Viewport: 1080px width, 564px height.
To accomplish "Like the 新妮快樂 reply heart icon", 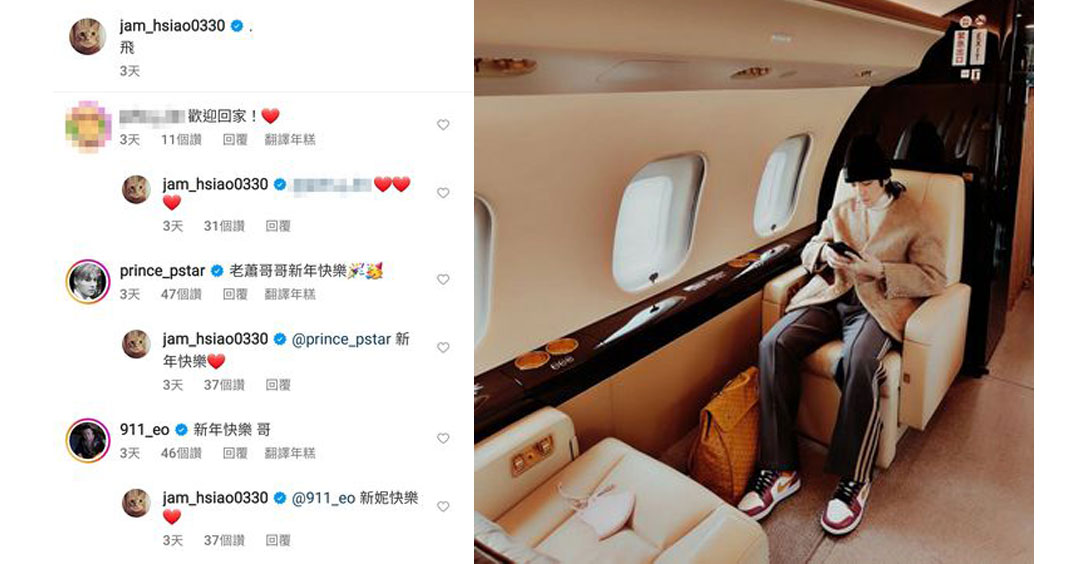I will pos(443,507).
